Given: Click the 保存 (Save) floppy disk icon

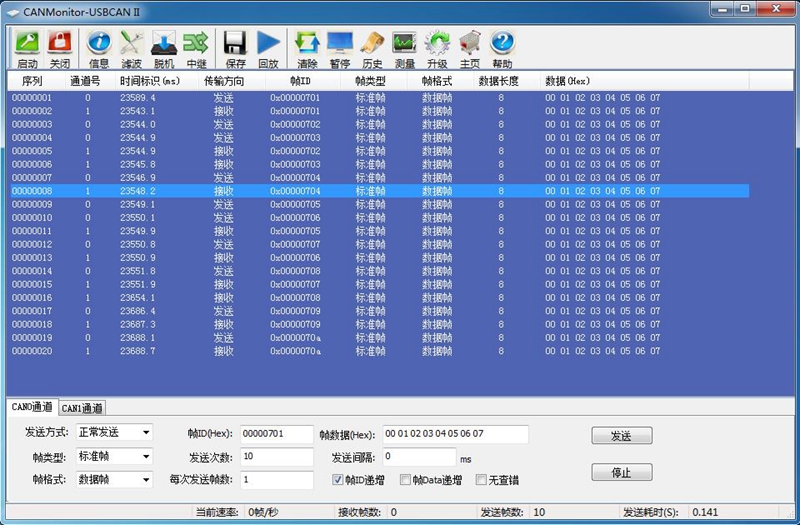Looking at the screenshot, I should 235,44.
